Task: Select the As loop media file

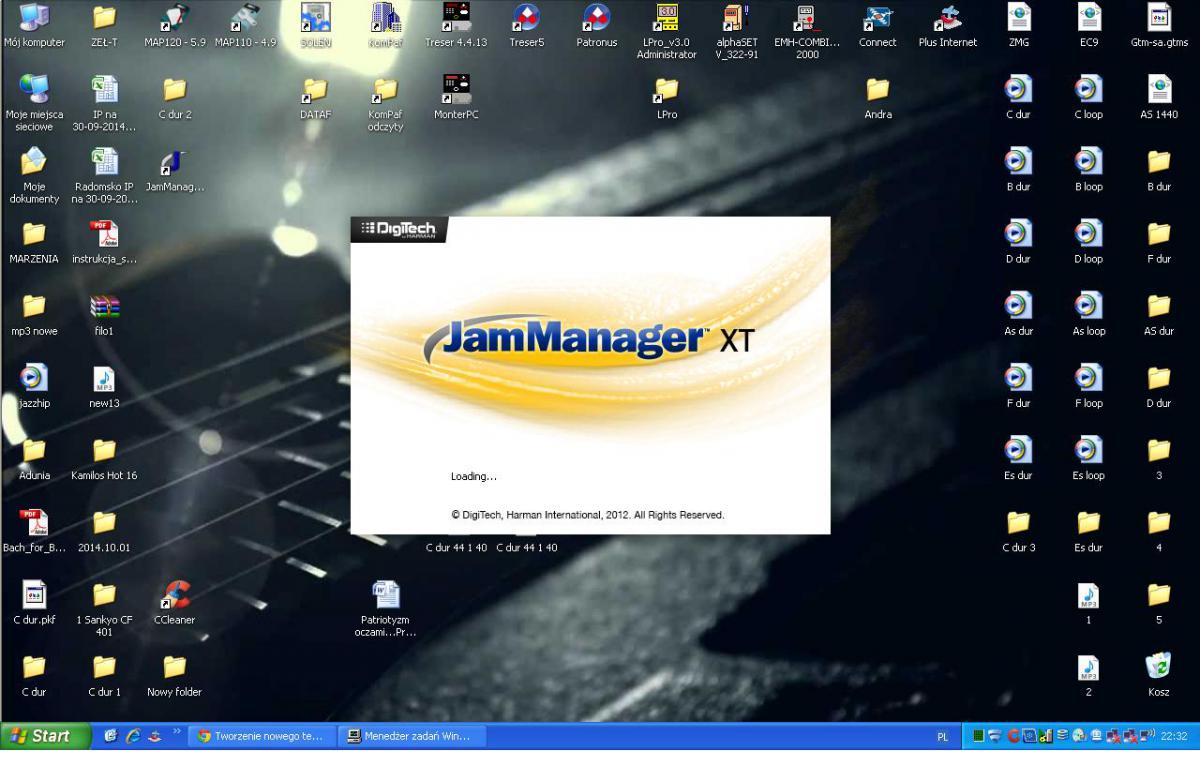Action: 1088,315
